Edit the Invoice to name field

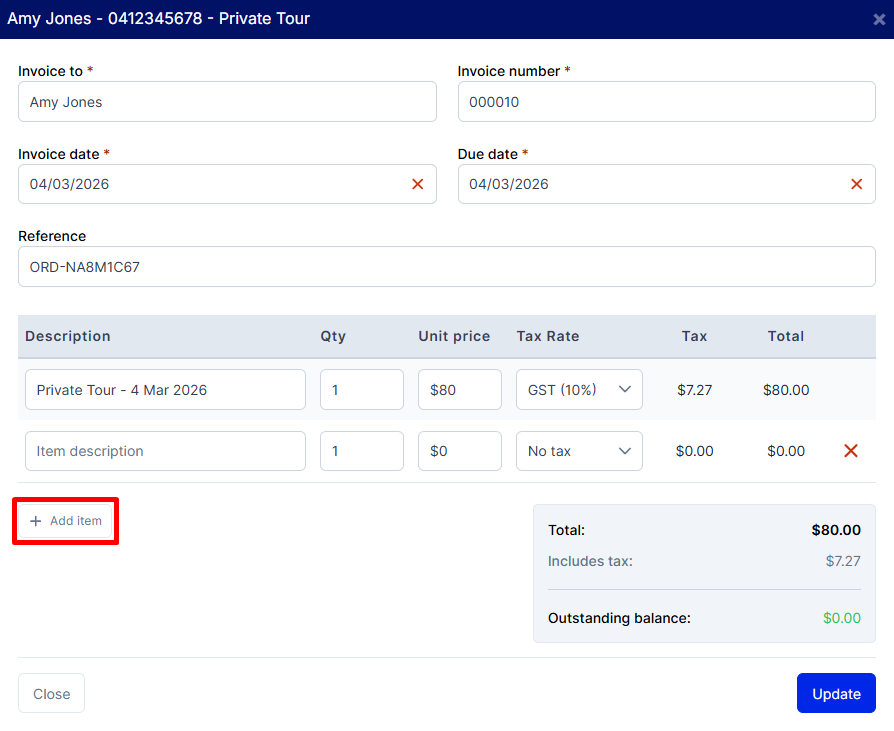[227, 102]
